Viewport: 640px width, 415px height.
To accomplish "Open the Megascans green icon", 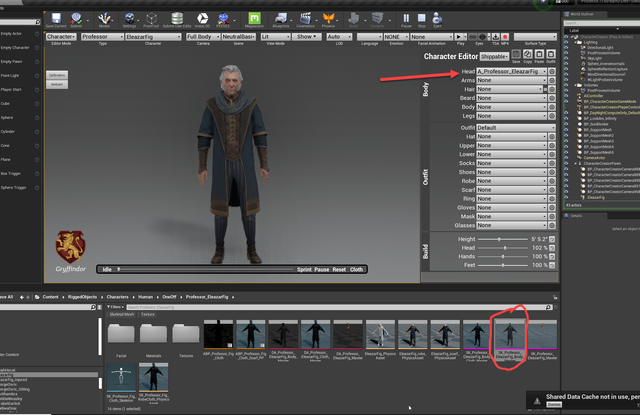I will (254, 18).
